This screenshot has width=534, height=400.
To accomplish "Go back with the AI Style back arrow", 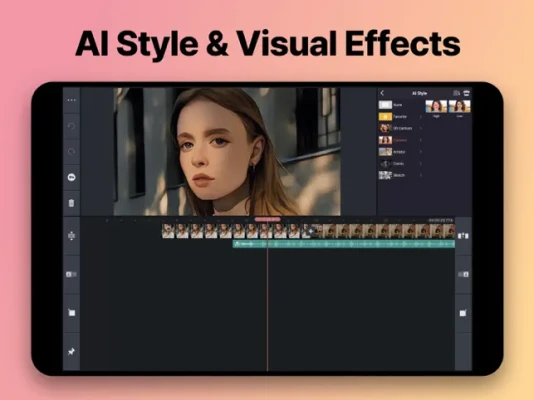I will tap(382, 93).
